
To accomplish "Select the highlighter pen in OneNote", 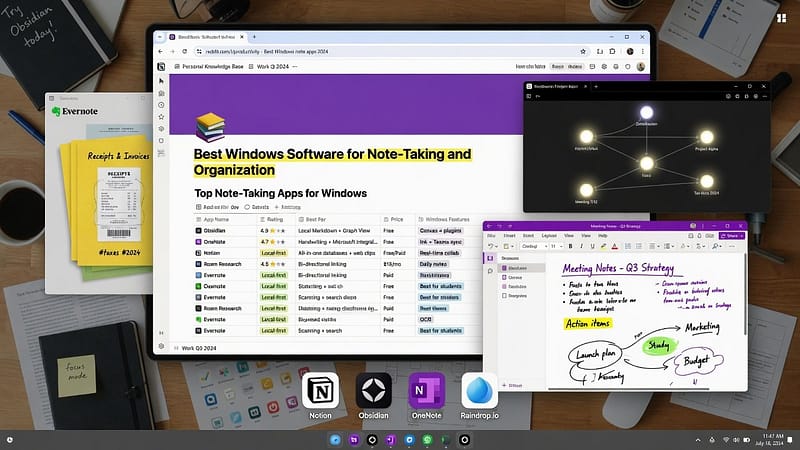I will coord(603,246).
